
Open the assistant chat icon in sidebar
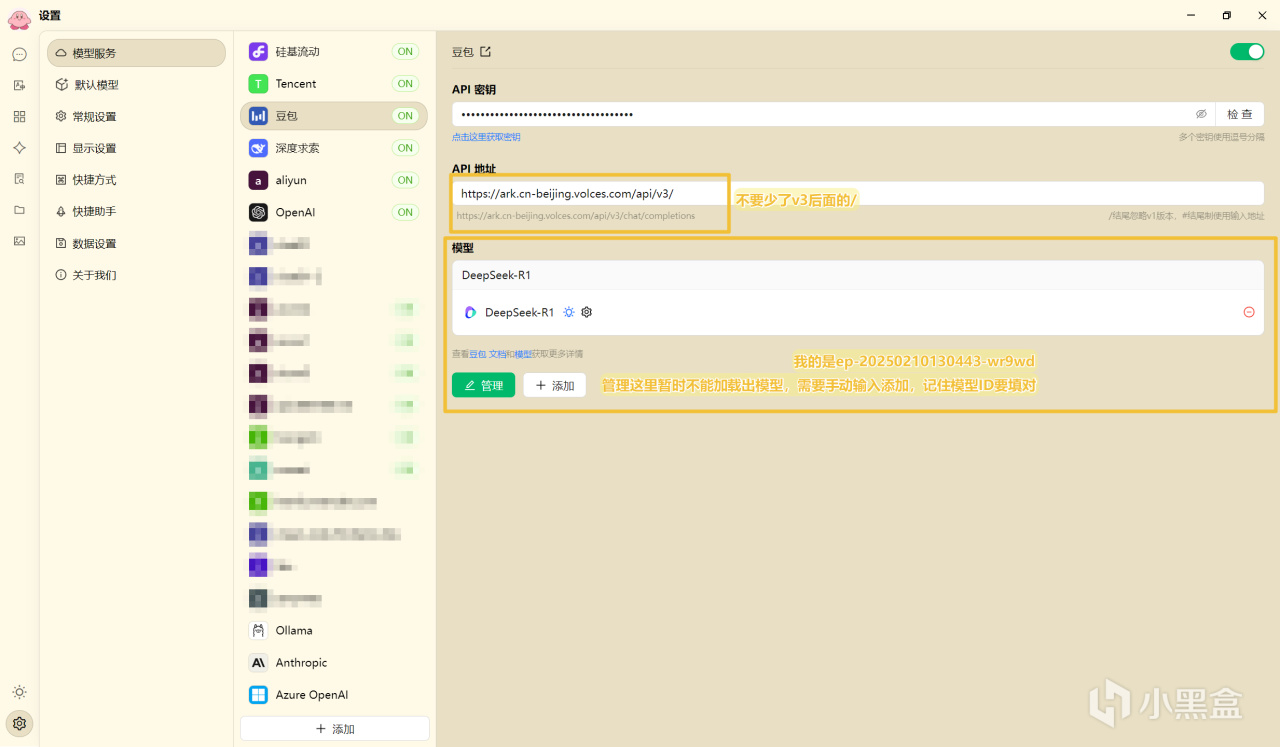(x=19, y=54)
